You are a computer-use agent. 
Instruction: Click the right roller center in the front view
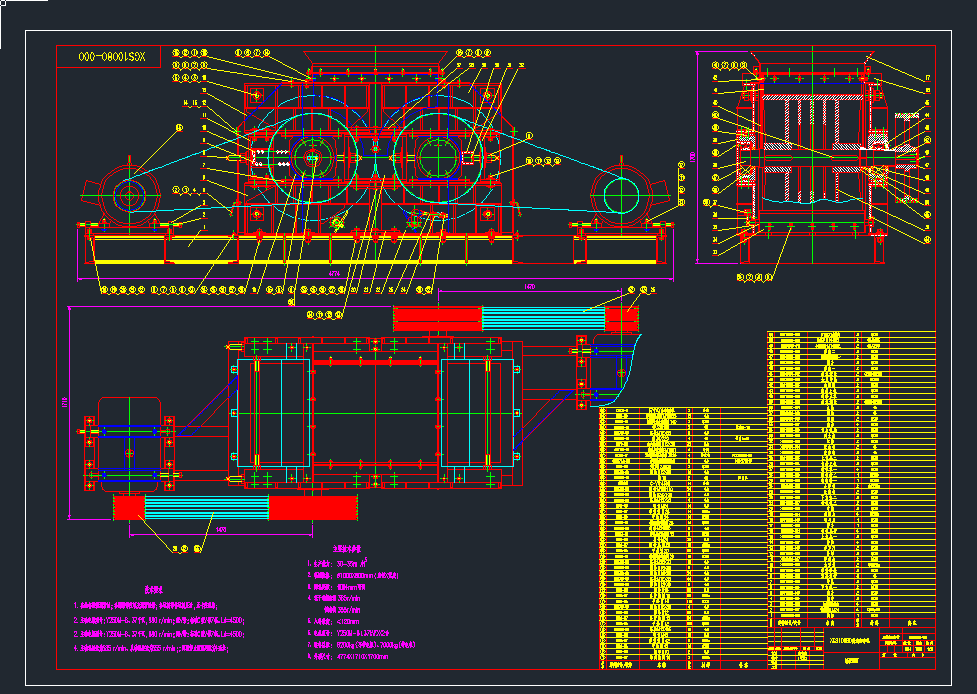click(438, 157)
